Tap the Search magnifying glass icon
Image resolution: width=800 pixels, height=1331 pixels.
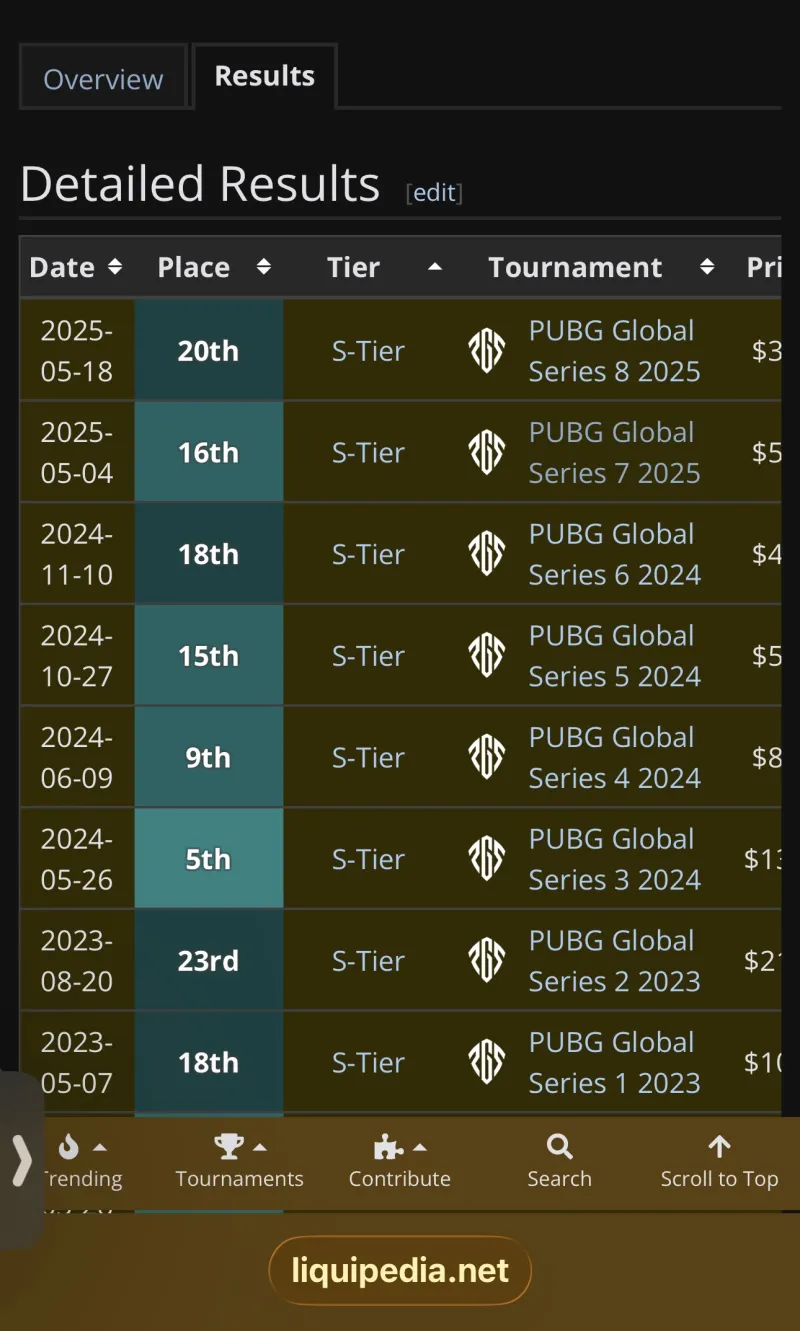point(560,1147)
